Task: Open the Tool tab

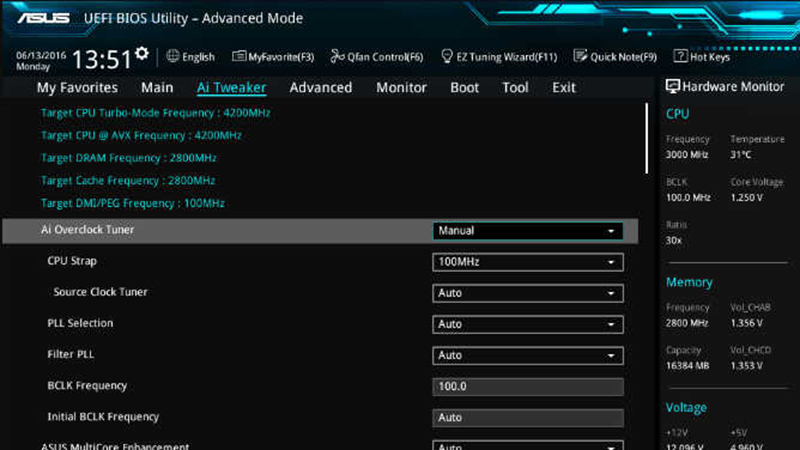Action: pos(515,88)
